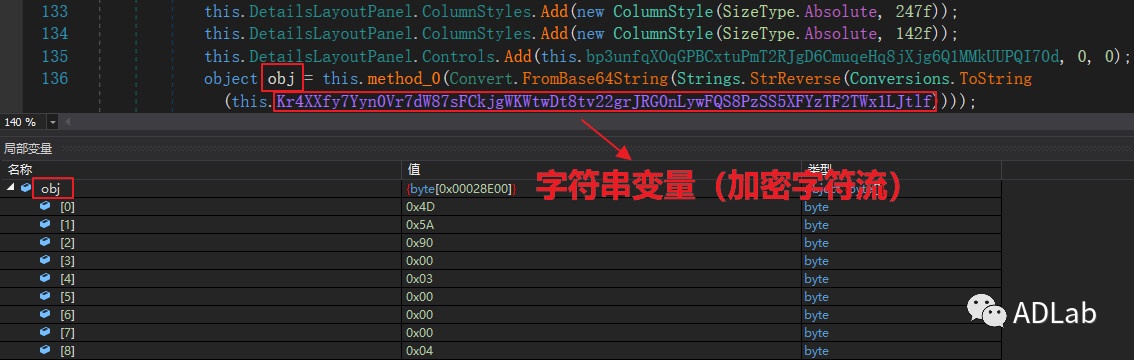Click the cube icon beside [3]
1134x360 pixels.
click(45, 261)
